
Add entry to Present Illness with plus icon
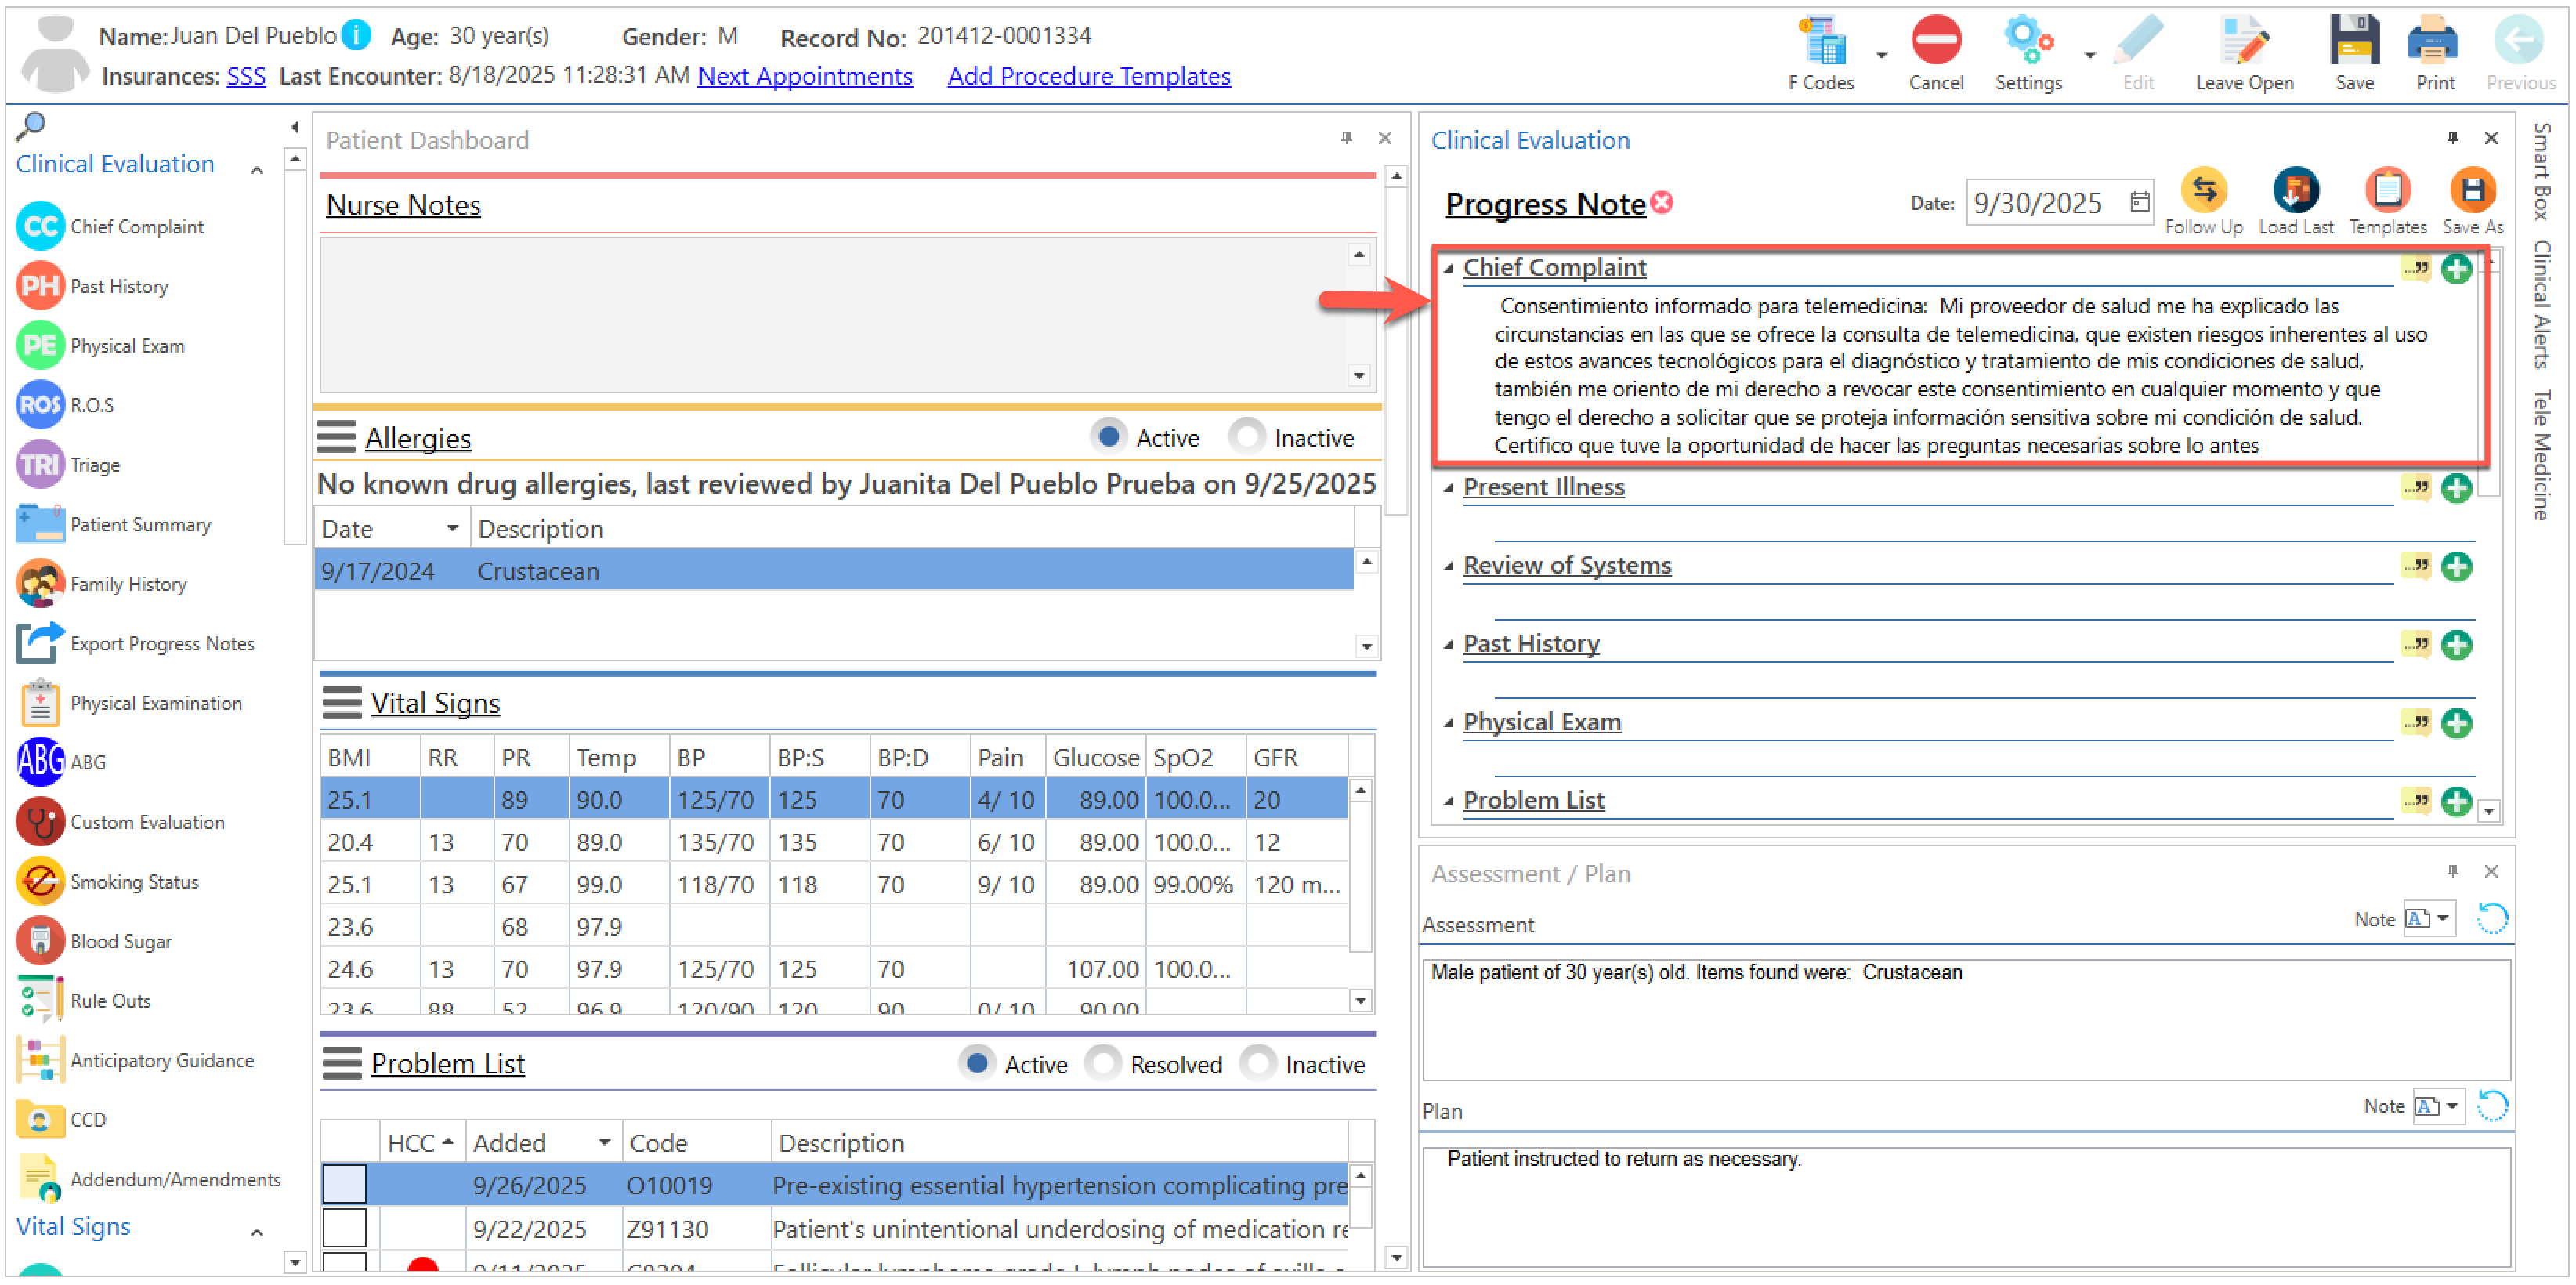tap(2456, 488)
